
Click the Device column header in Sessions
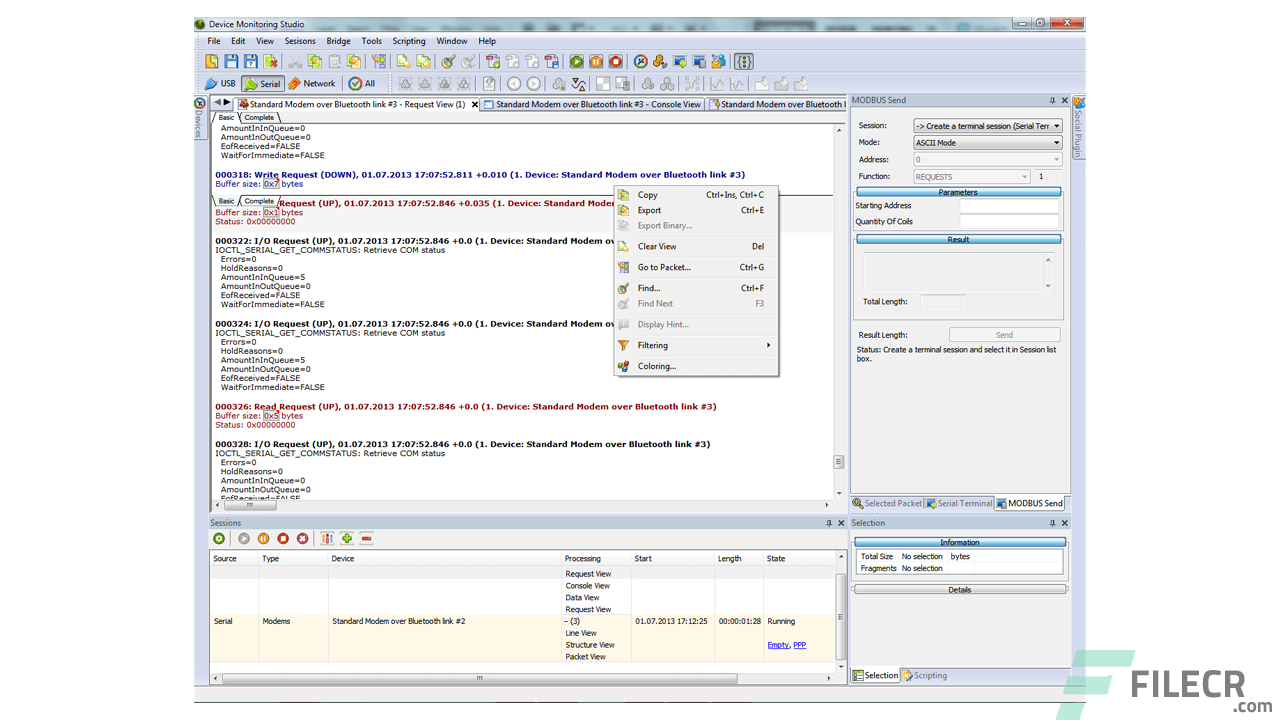(445, 559)
